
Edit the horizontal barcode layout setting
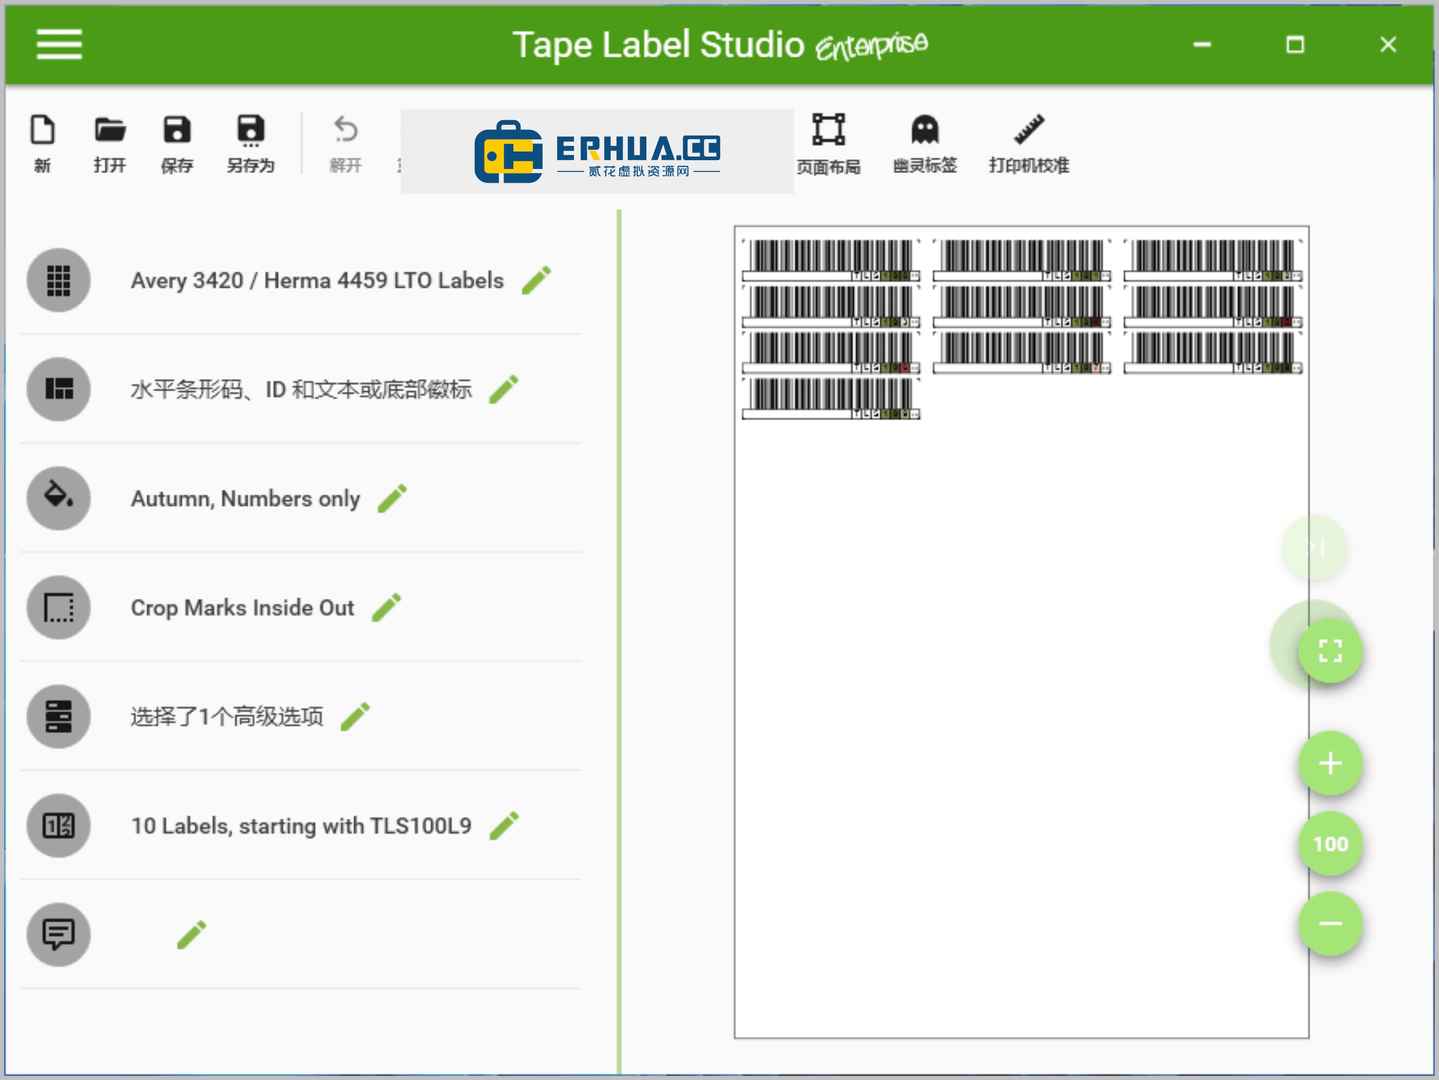pyautogui.click(x=504, y=389)
